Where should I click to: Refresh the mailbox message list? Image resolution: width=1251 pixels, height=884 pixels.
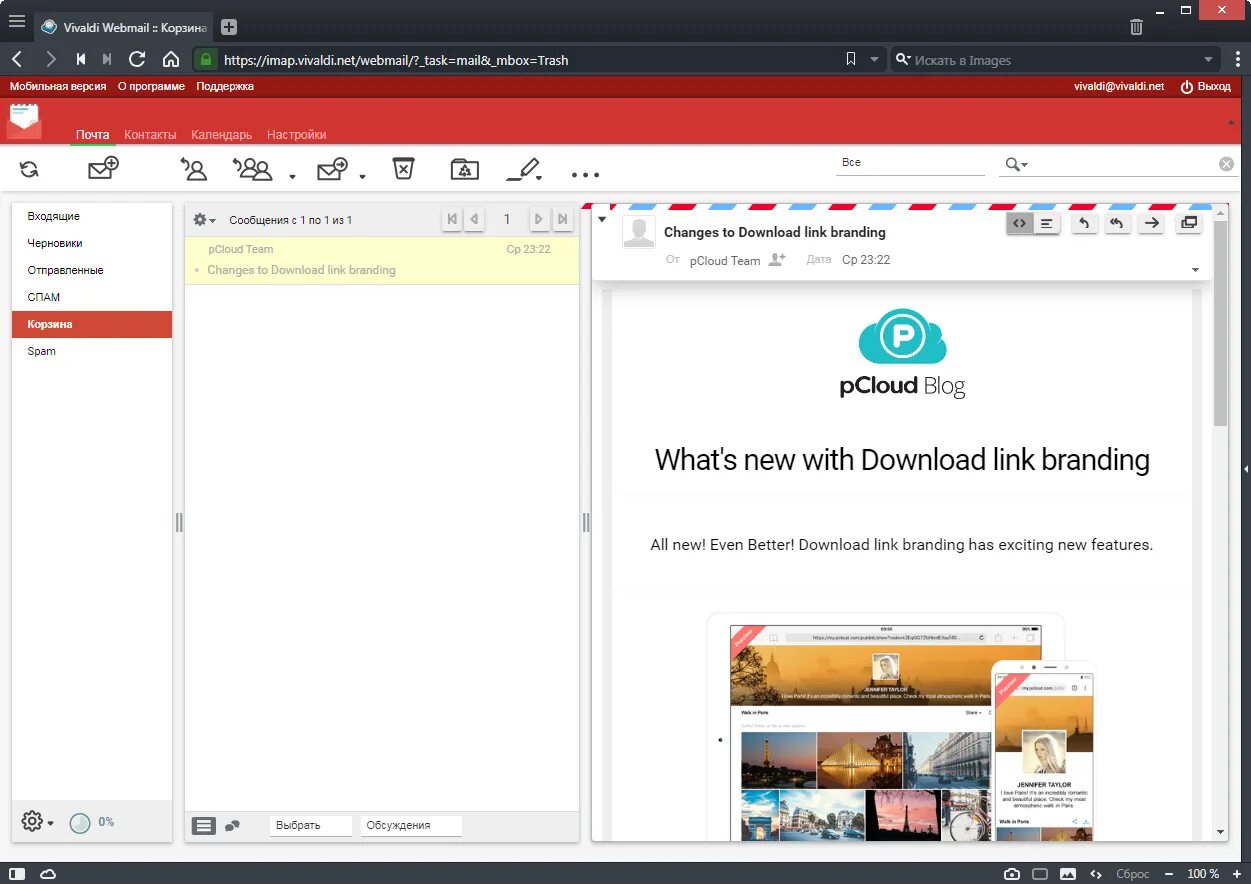[29, 169]
